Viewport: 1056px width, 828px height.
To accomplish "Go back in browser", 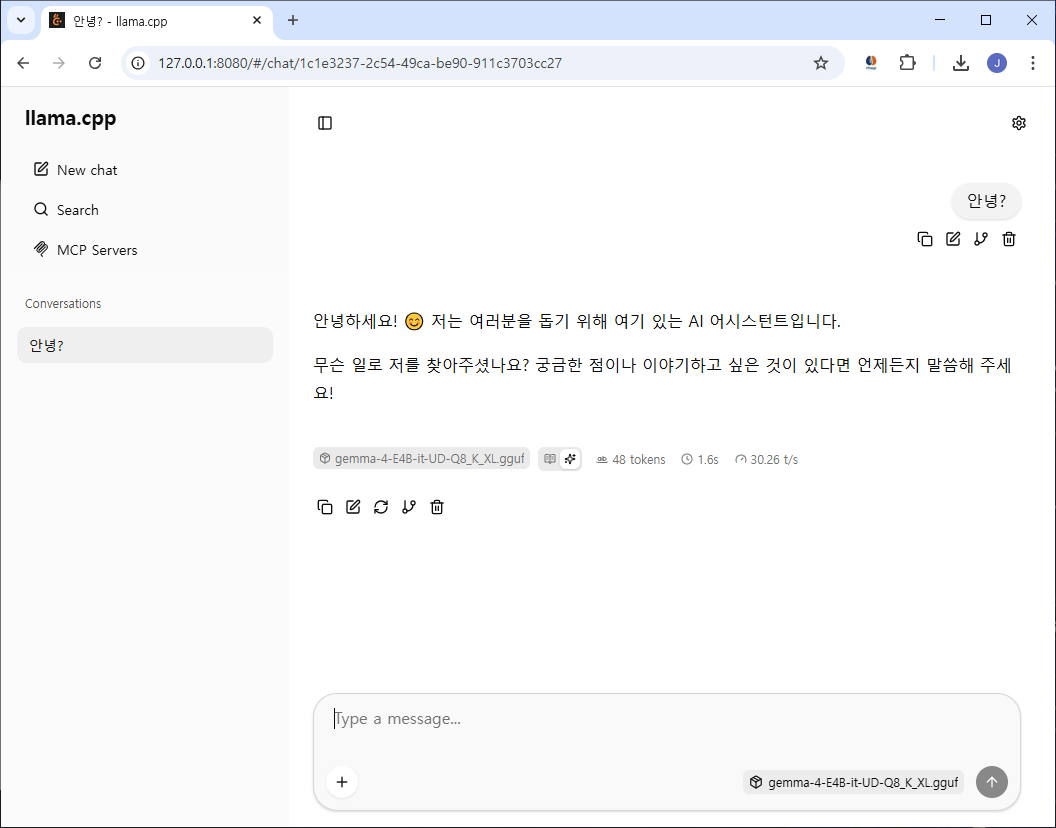I will point(23,63).
